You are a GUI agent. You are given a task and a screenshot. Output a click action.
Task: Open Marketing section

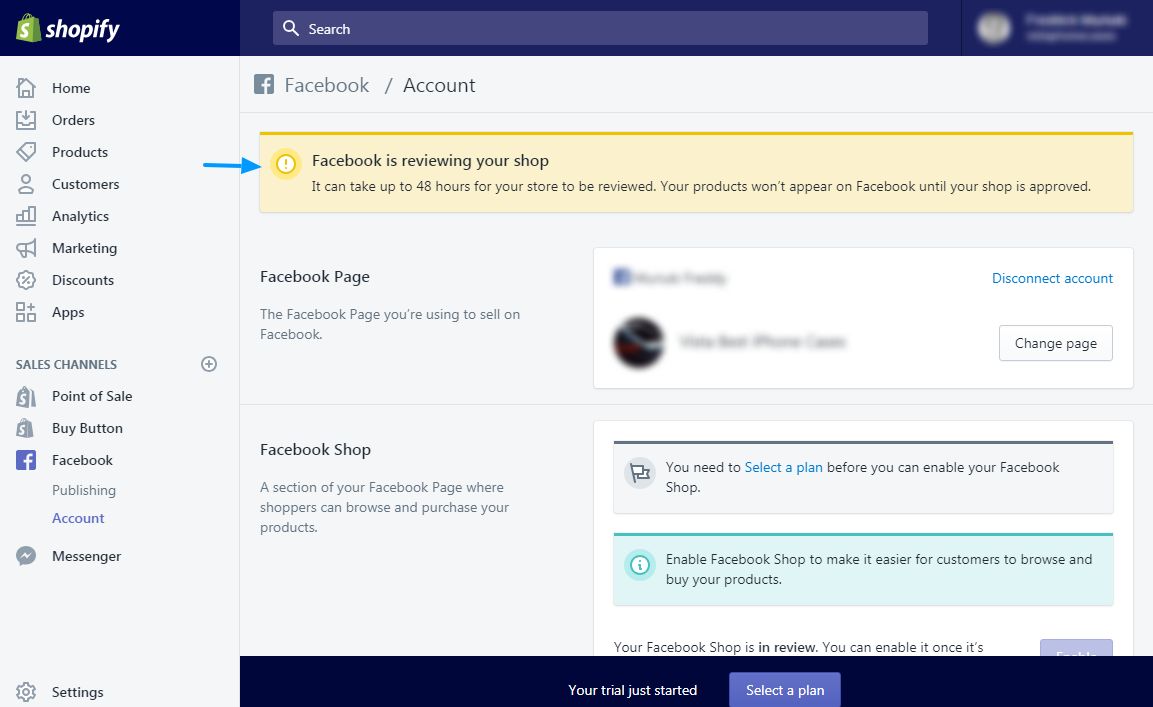[x=85, y=248]
